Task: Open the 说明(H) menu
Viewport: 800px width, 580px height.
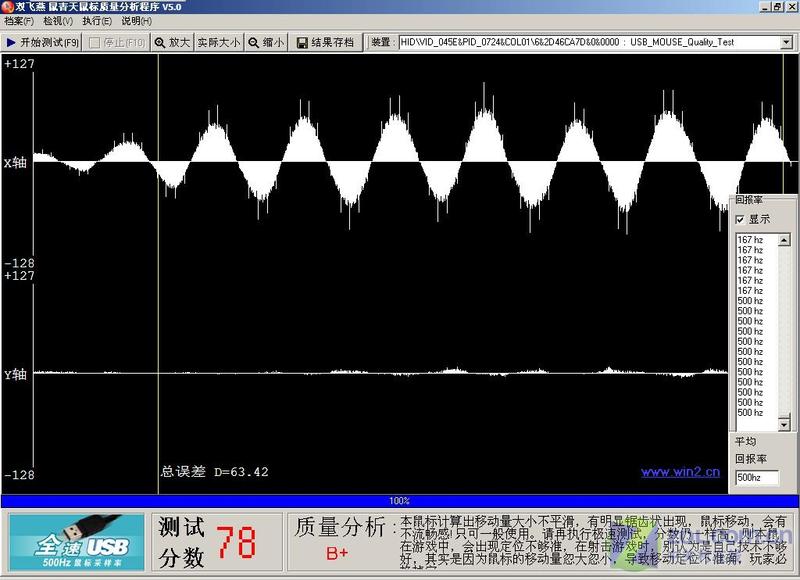Action: [x=136, y=21]
